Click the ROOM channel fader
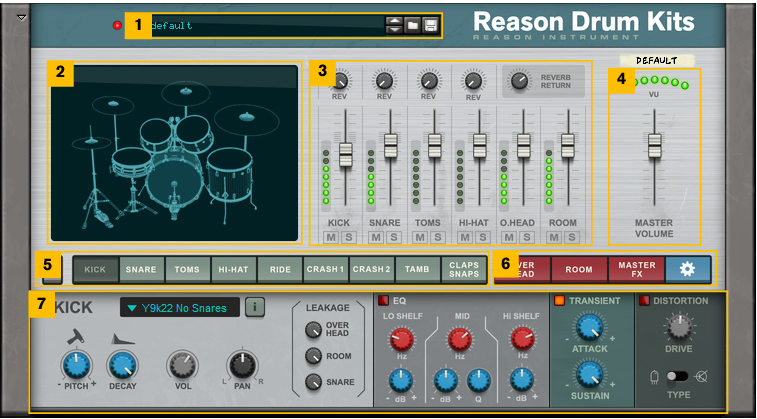Screen dimensions: 757x419 (x=568, y=145)
